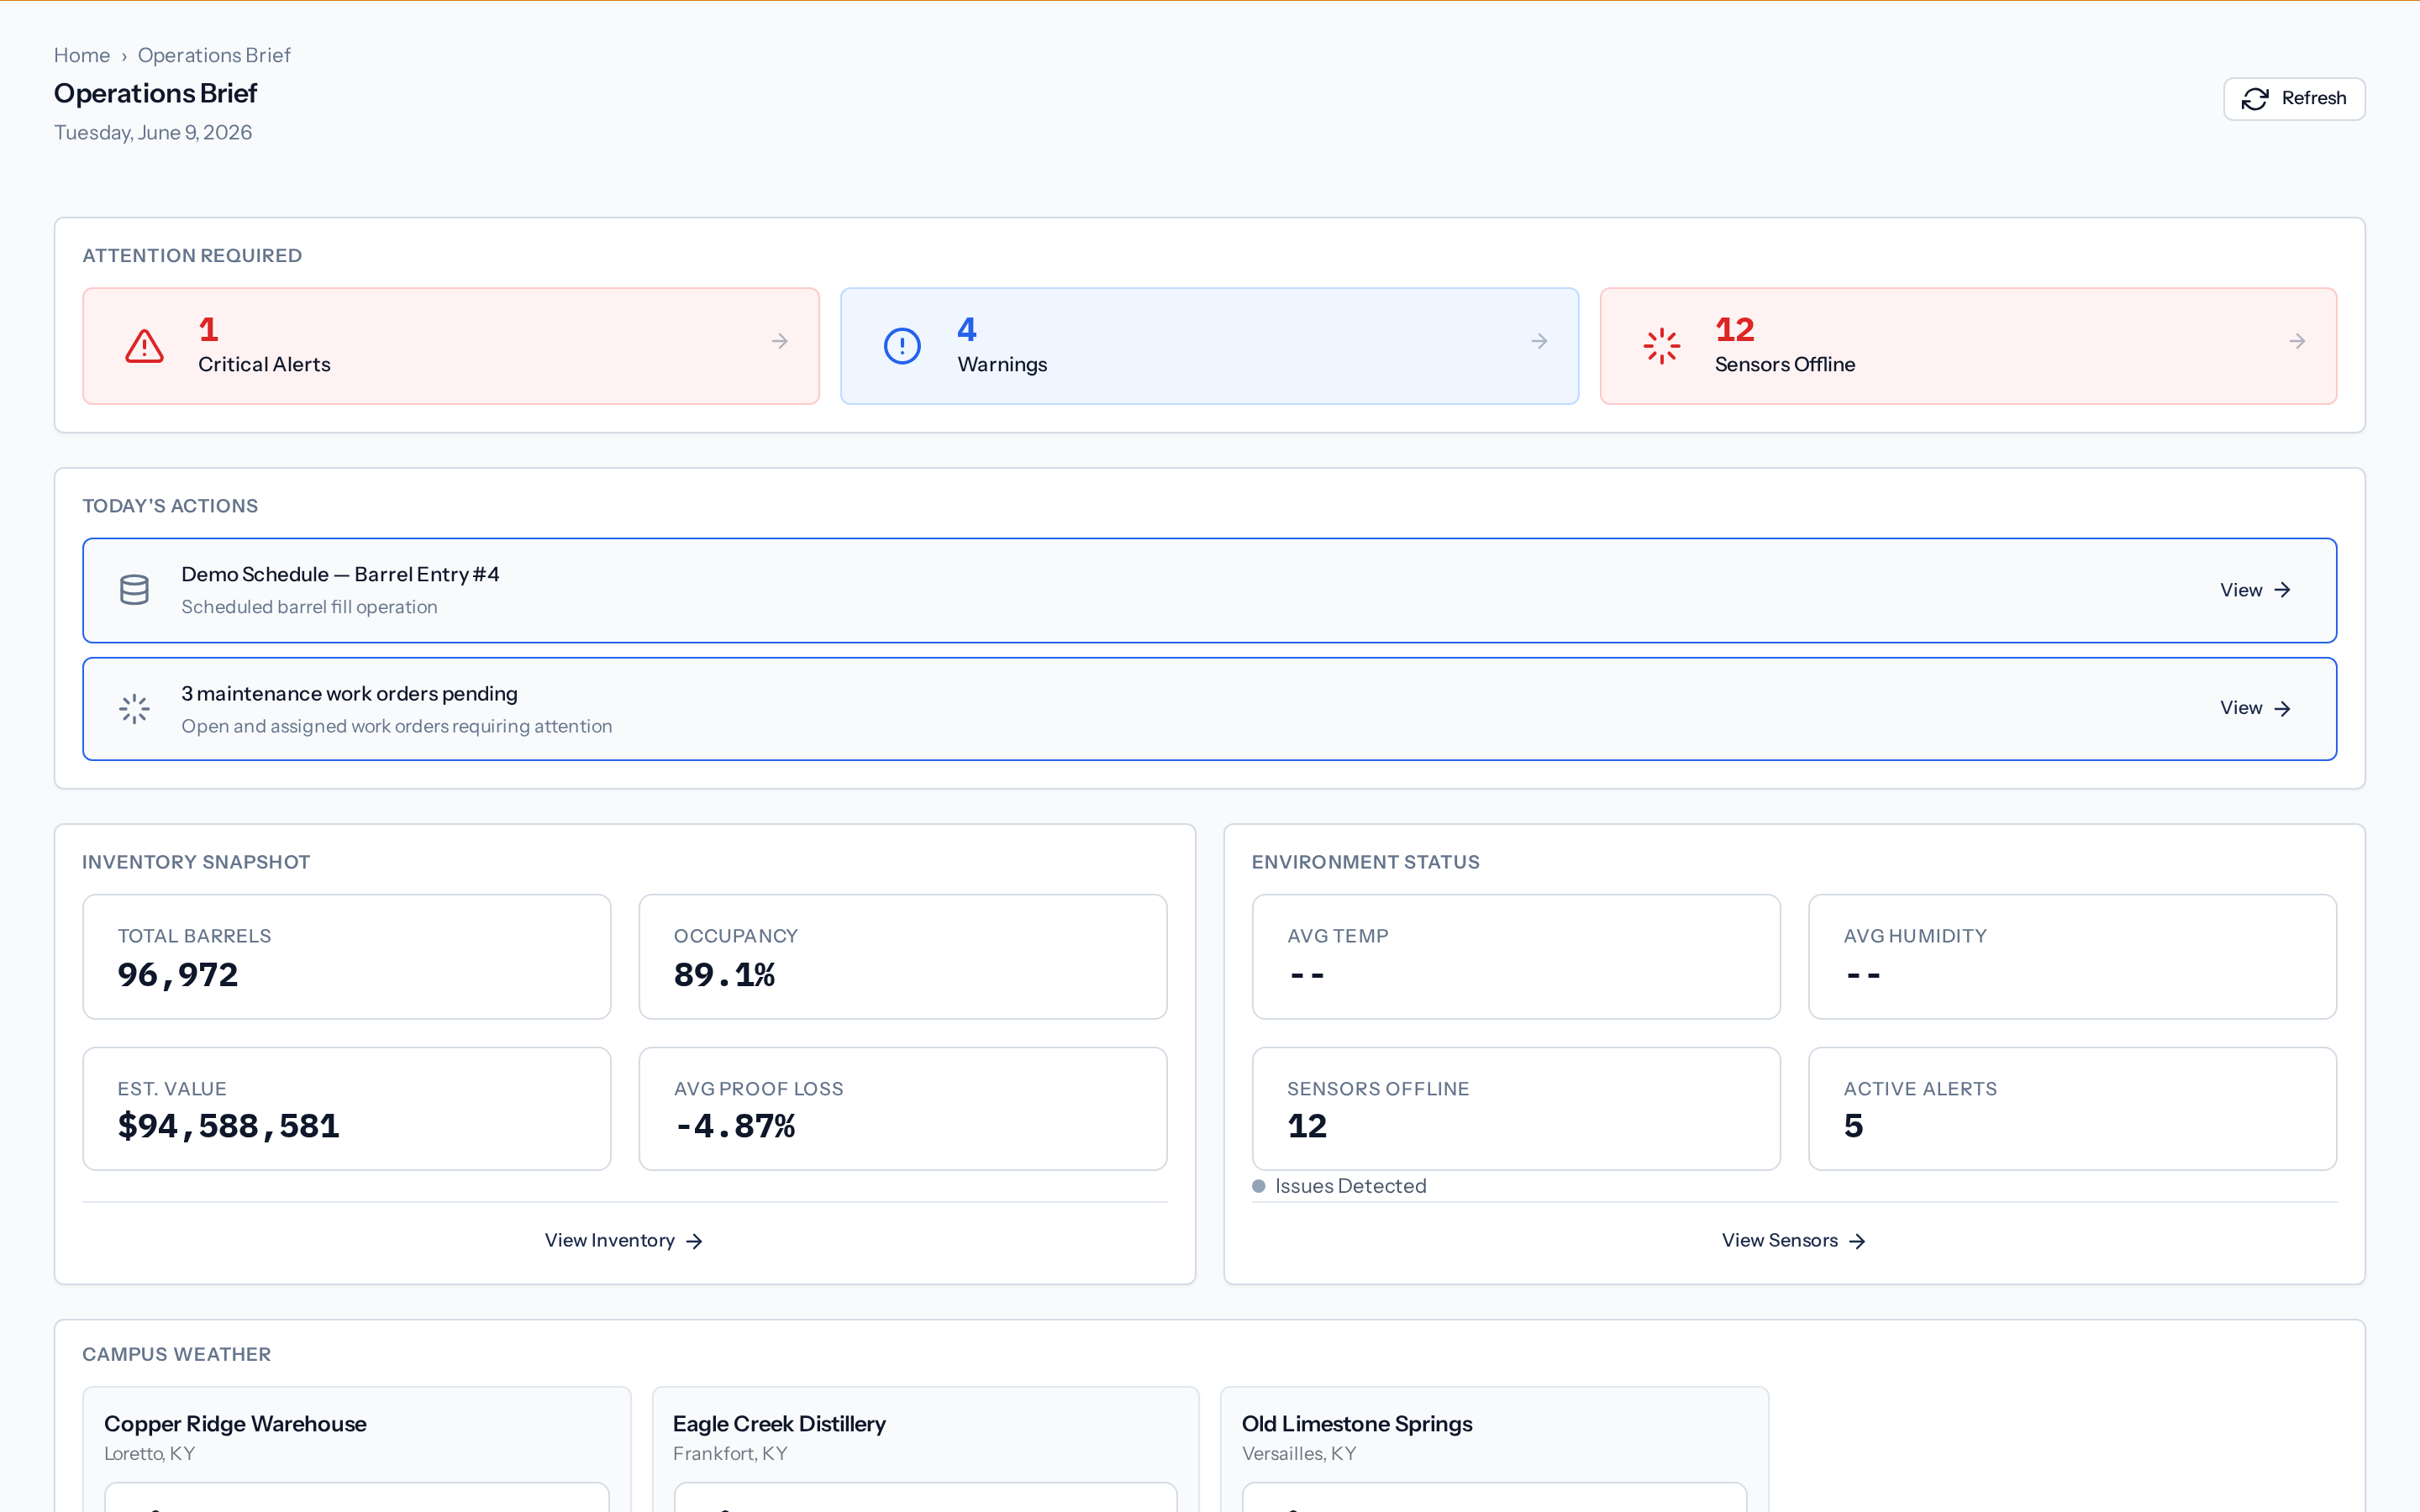This screenshot has width=2420, height=1512.
Task: Click the Issues Detected status dot
Action: (1259, 1186)
